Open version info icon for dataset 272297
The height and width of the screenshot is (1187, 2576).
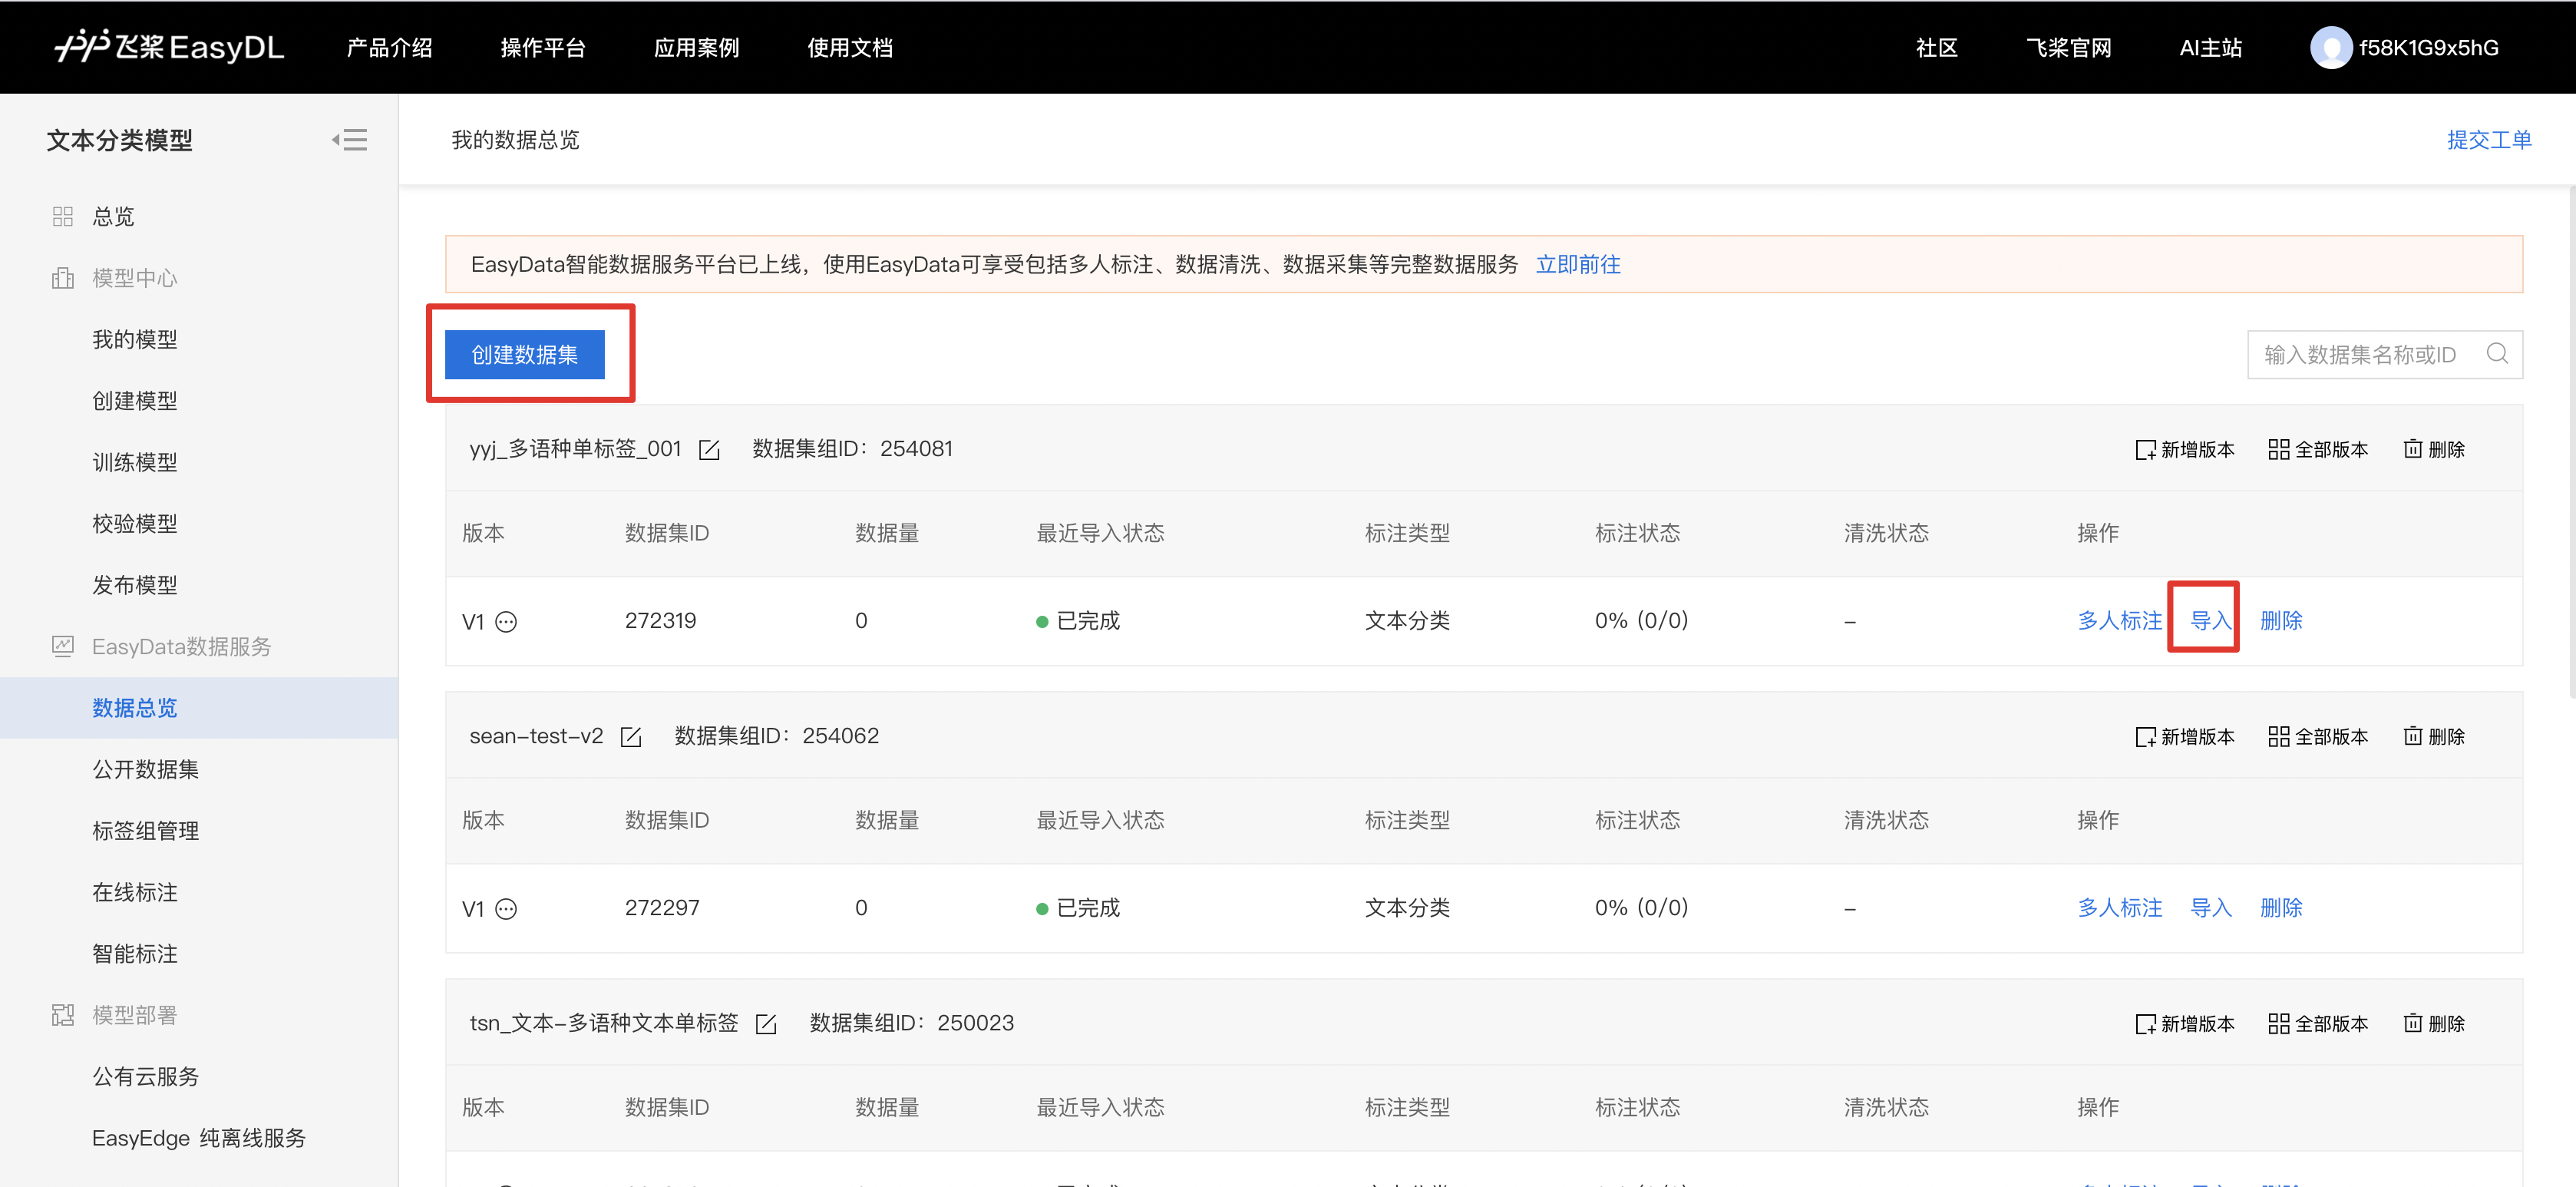coord(507,909)
